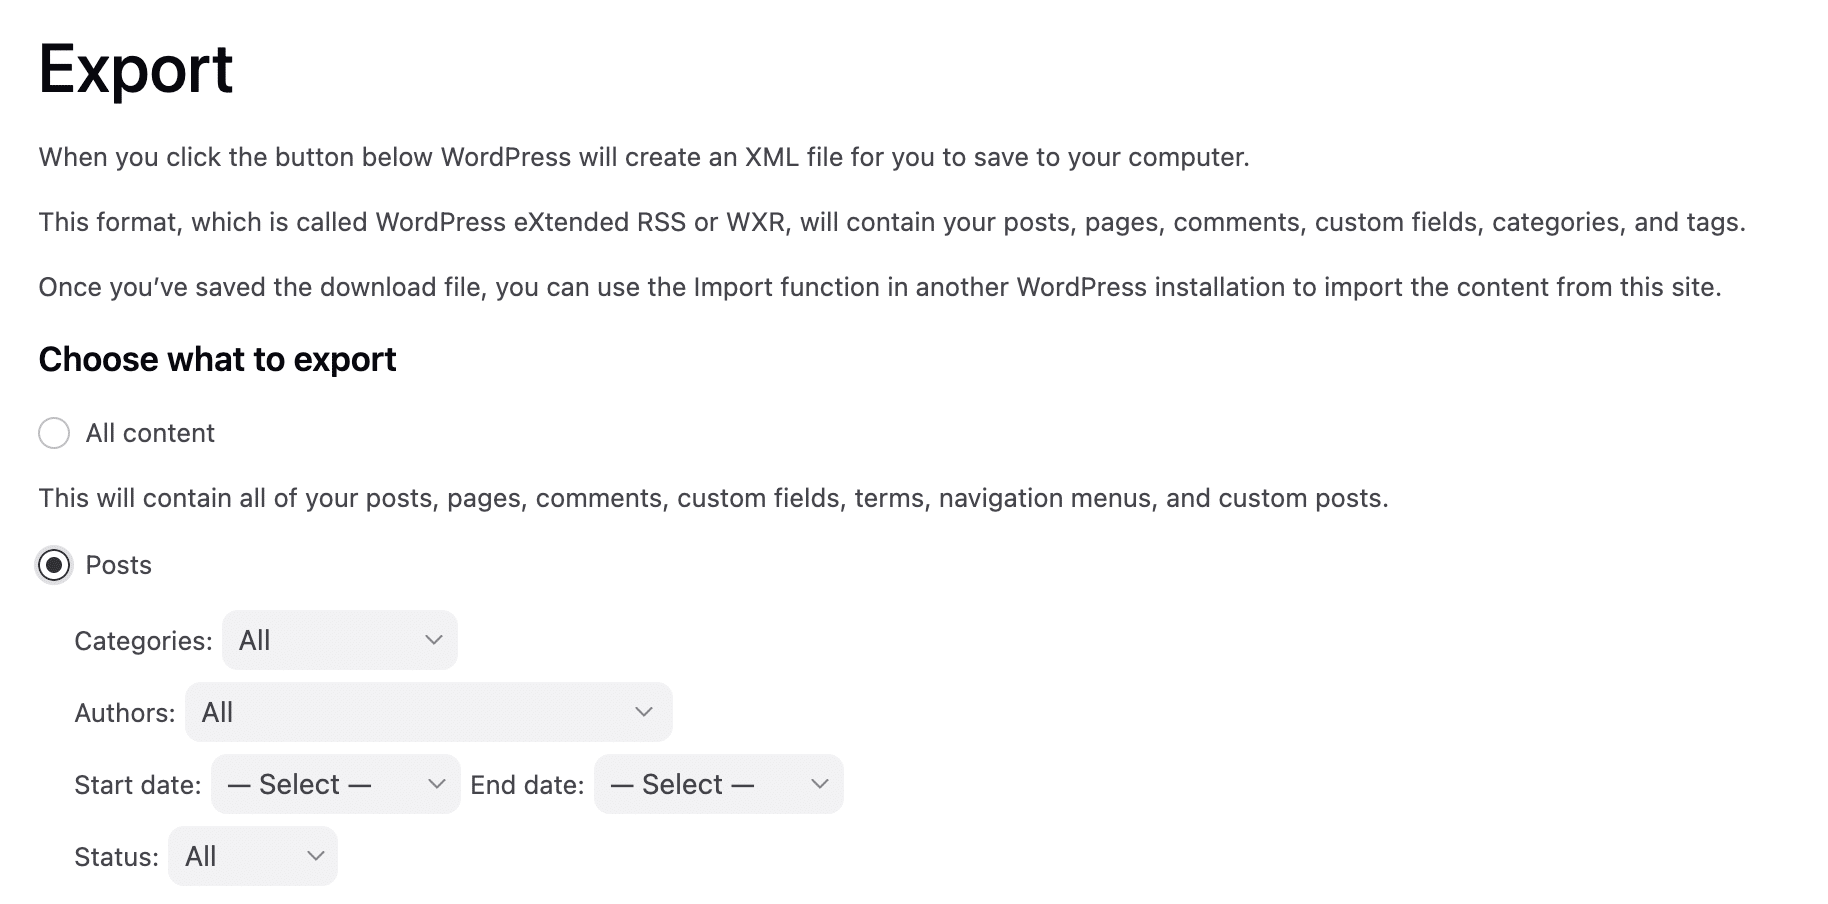Viewport: 1828px width, 904px height.
Task: Click the Posts label text
Action: pyautogui.click(x=118, y=565)
